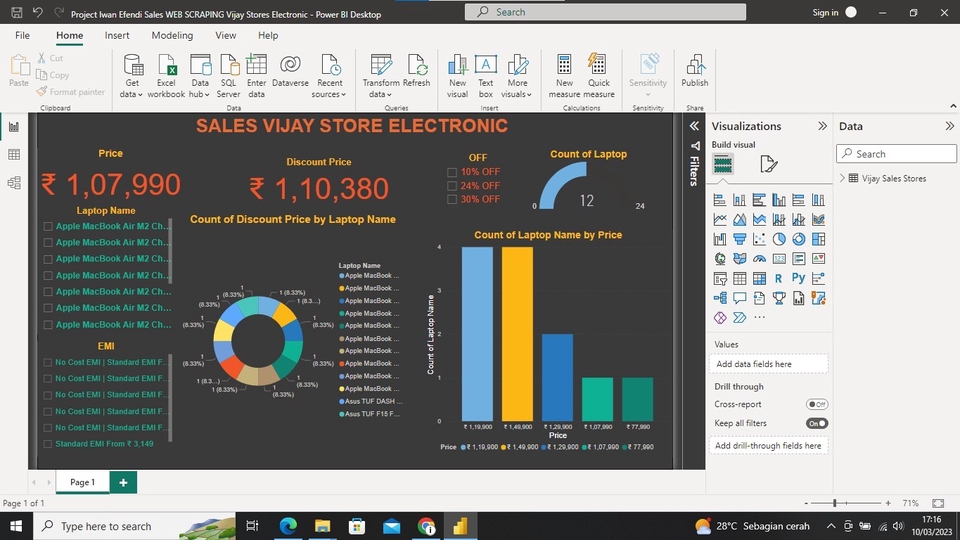Select the Map globe visual
The width and height of the screenshot is (960, 540).
point(720,259)
